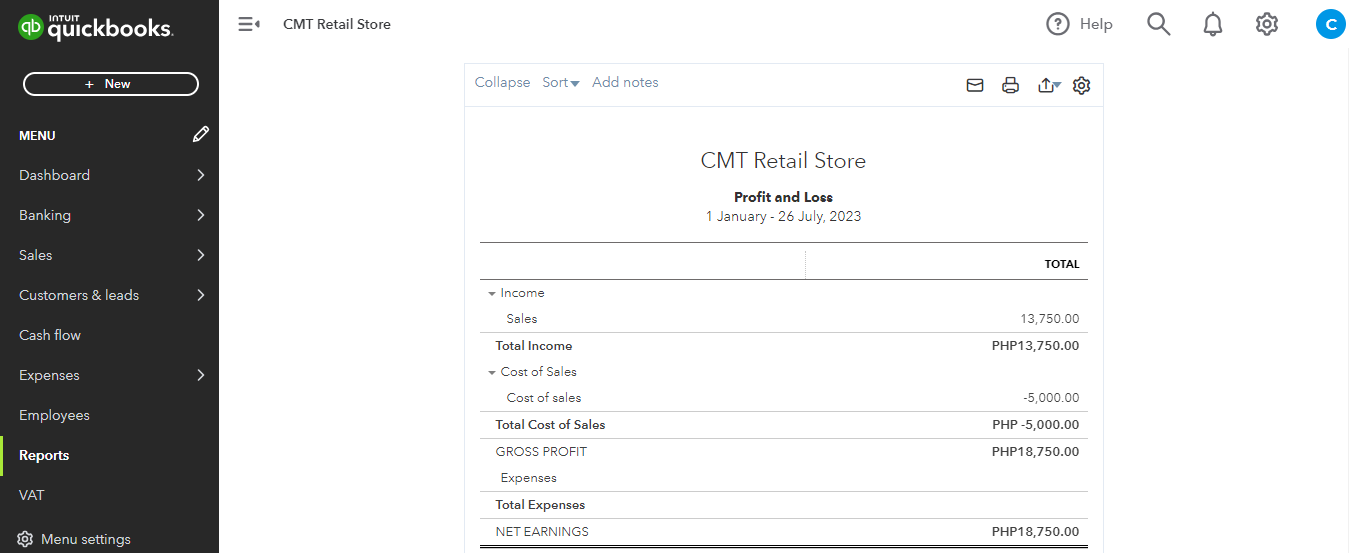Click the NET EARNINGS value PHP18,750.00
Image resolution: width=1349 pixels, height=553 pixels.
[1035, 532]
